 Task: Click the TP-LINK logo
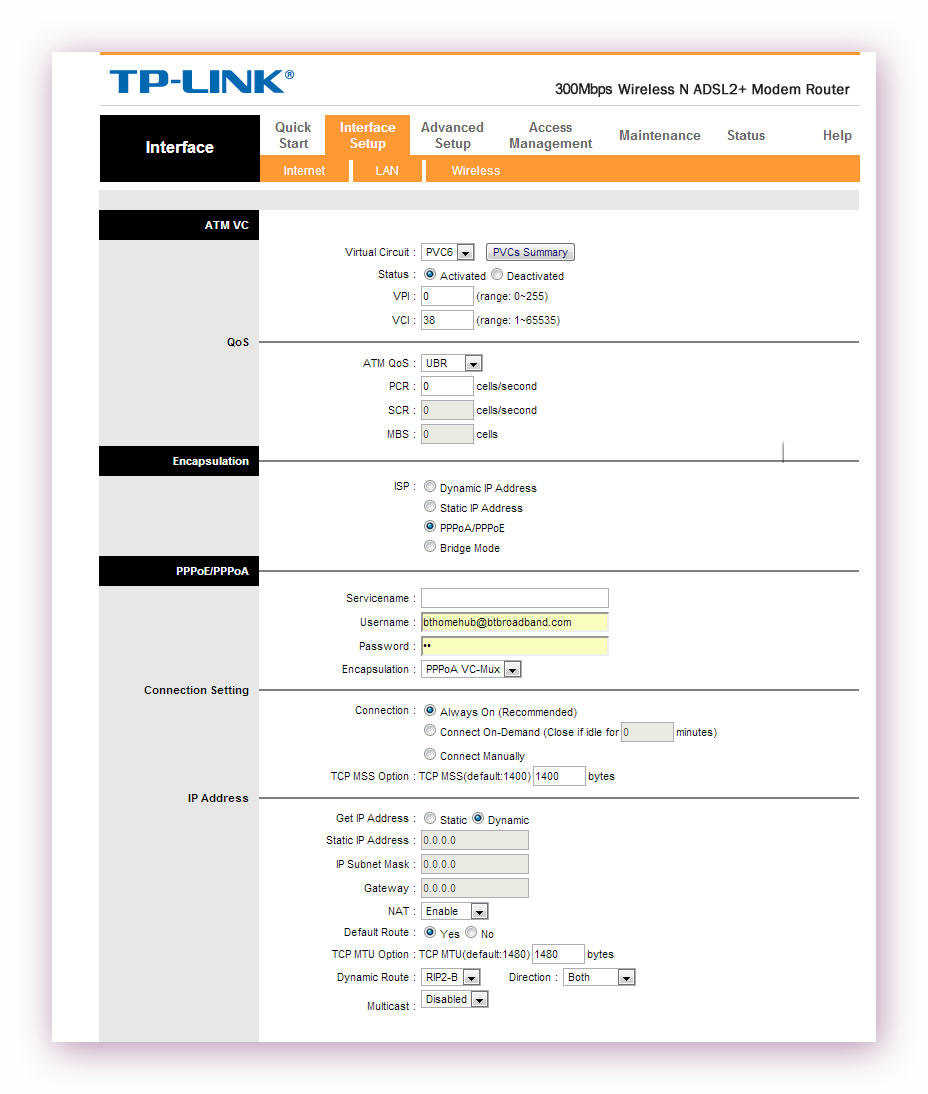(x=201, y=81)
